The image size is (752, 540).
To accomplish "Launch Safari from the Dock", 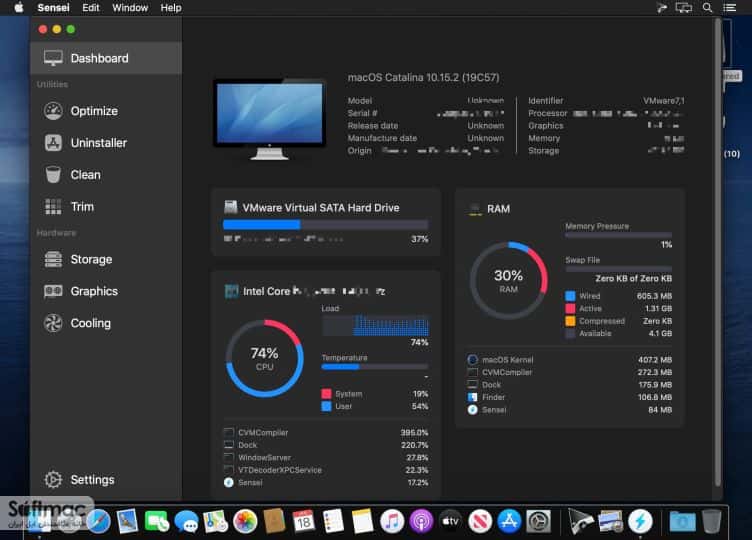I will point(98,521).
